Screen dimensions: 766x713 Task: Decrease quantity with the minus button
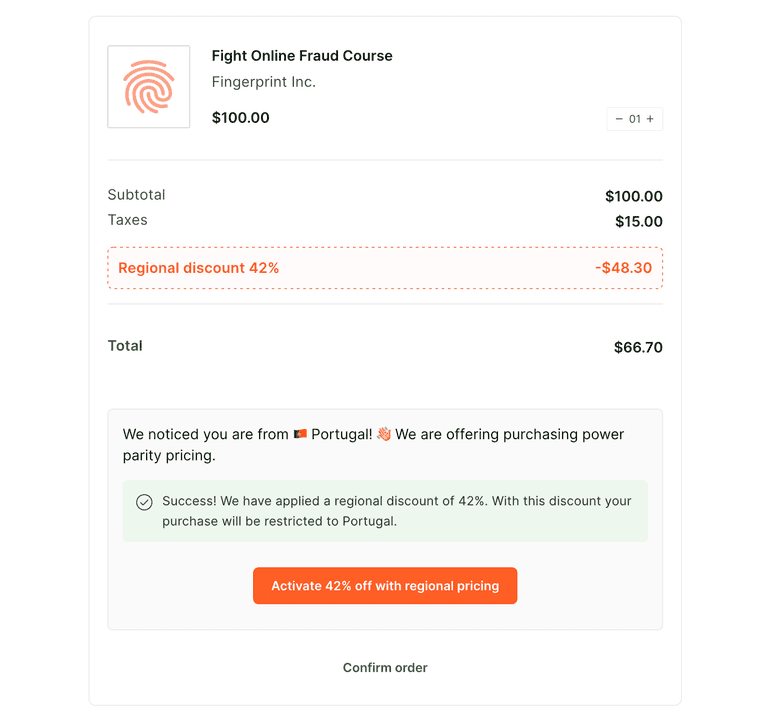tap(619, 119)
